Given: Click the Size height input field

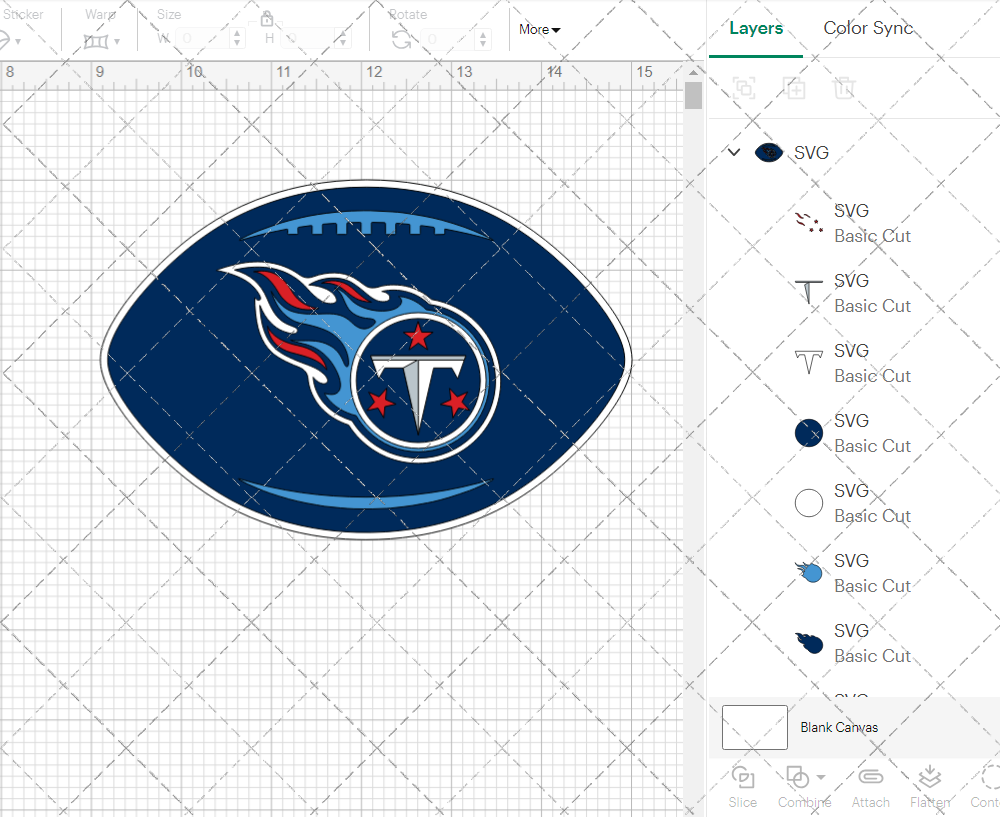Looking at the screenshot, I should [307, 39].
